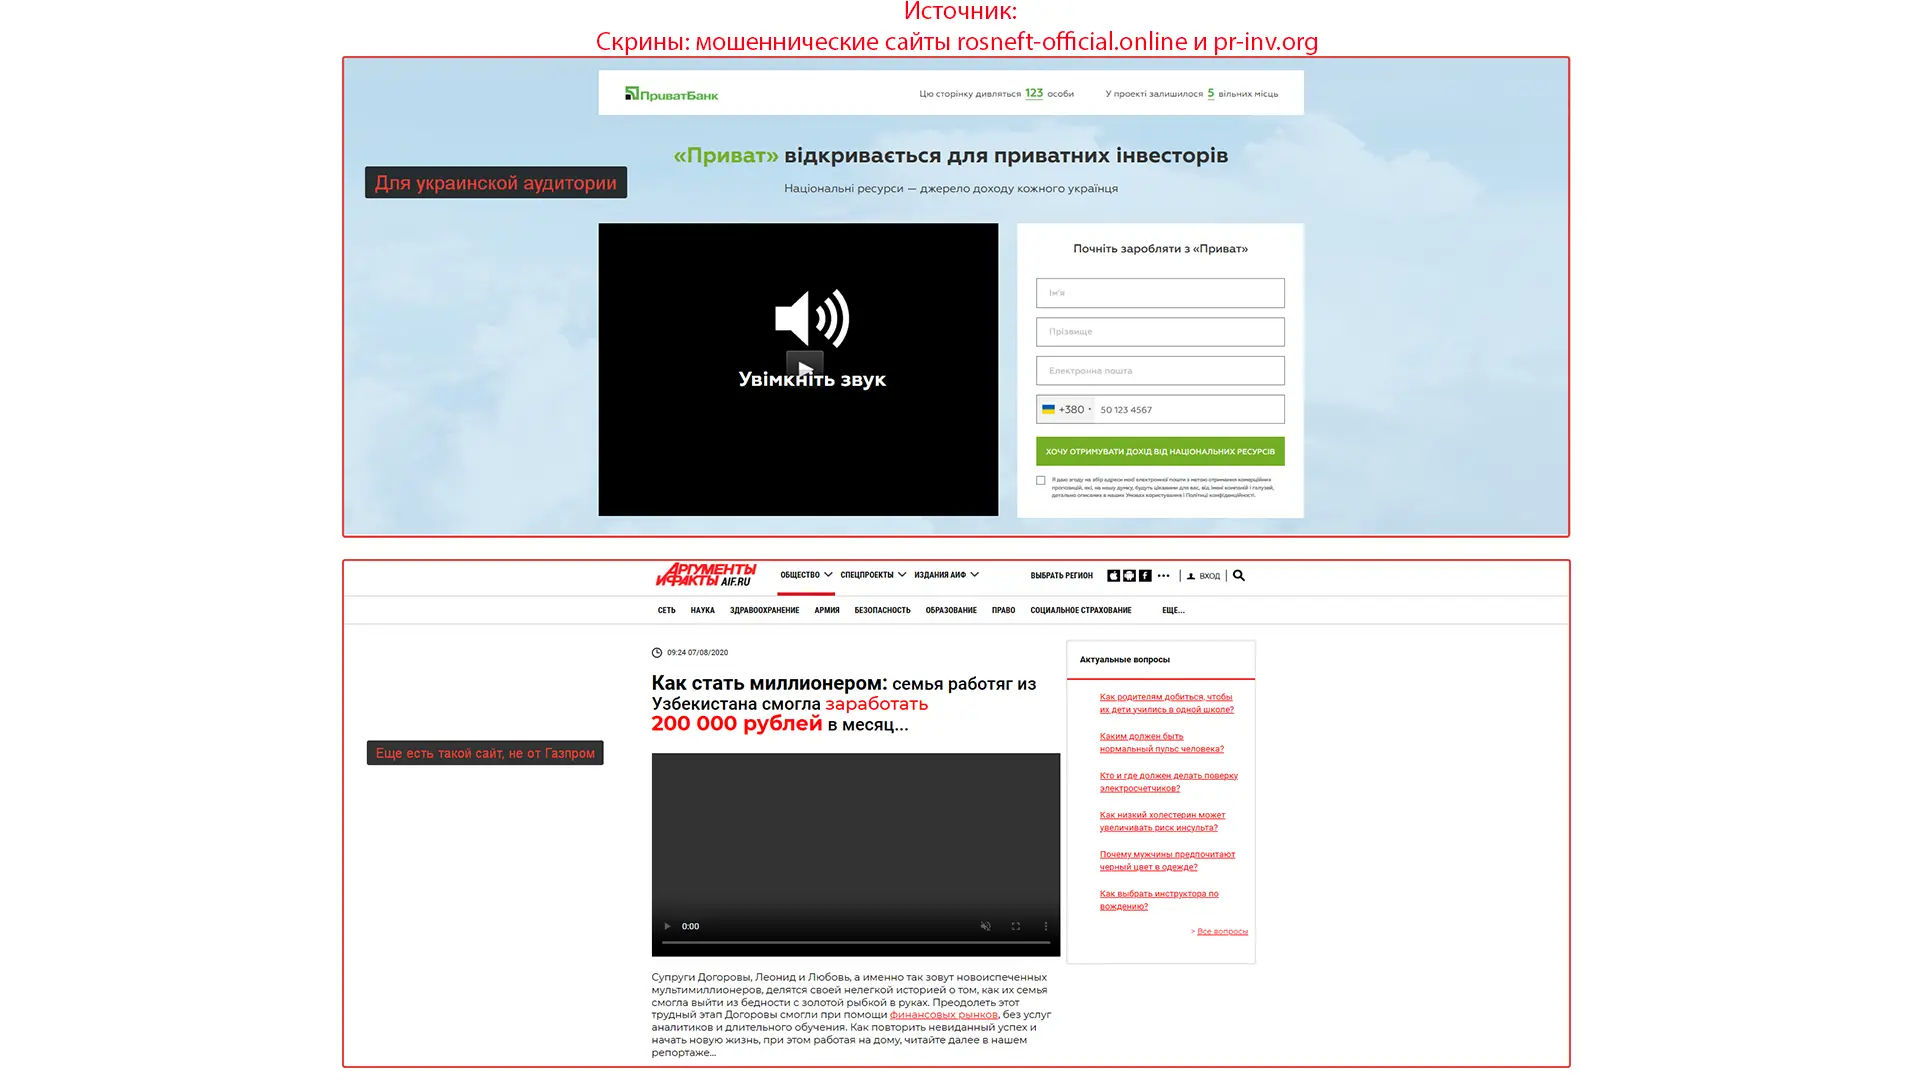
Task: Open the article video's three-dot options menu
Action: click(x=1046, y=926)
